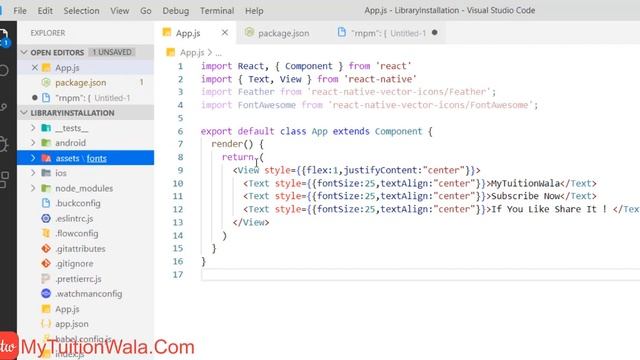Click the .gitattributes file icon
The height and width of the screenshot is (360, 640).
click(46, 248)
